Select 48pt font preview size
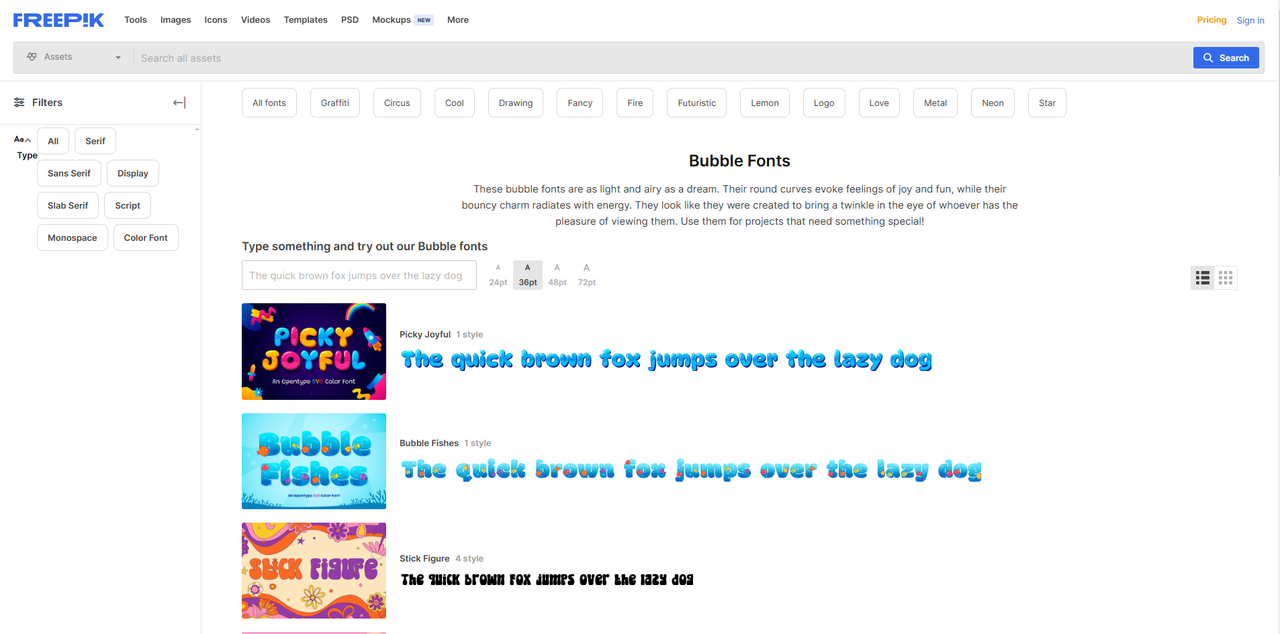Image resolution: width=1280 pixels, height=634 pixels. 557,275
